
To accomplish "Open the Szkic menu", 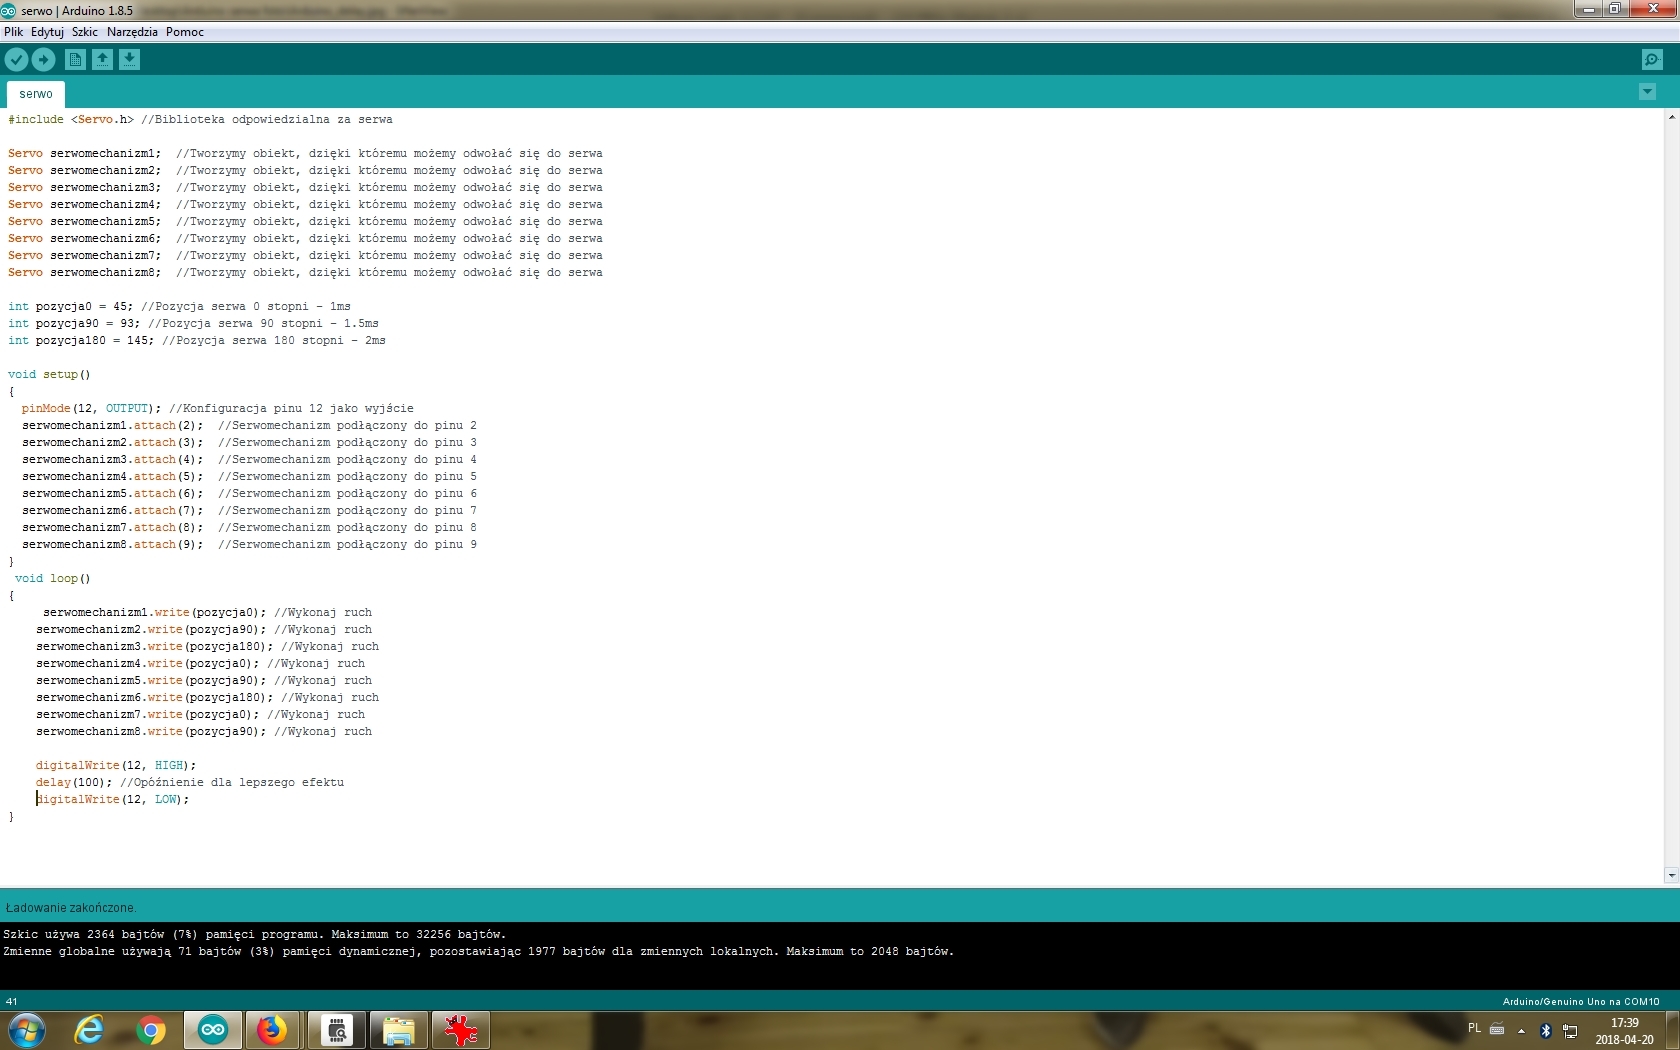I will 85,32.
